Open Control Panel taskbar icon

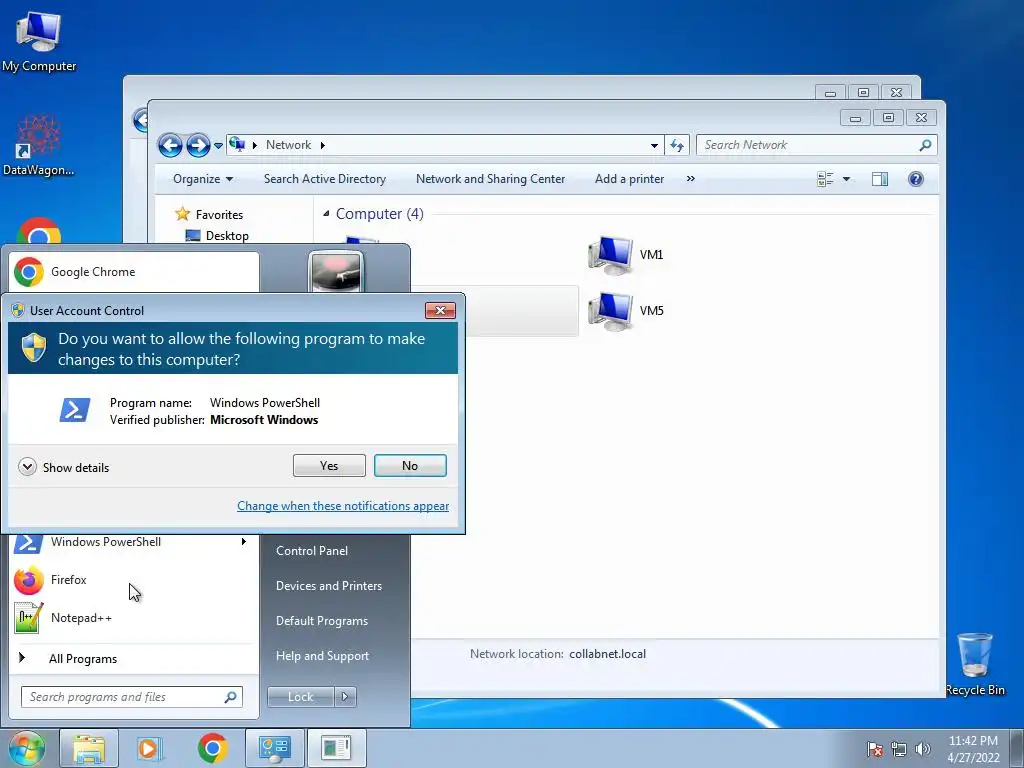pyautogui.click(x=274, y=748)
